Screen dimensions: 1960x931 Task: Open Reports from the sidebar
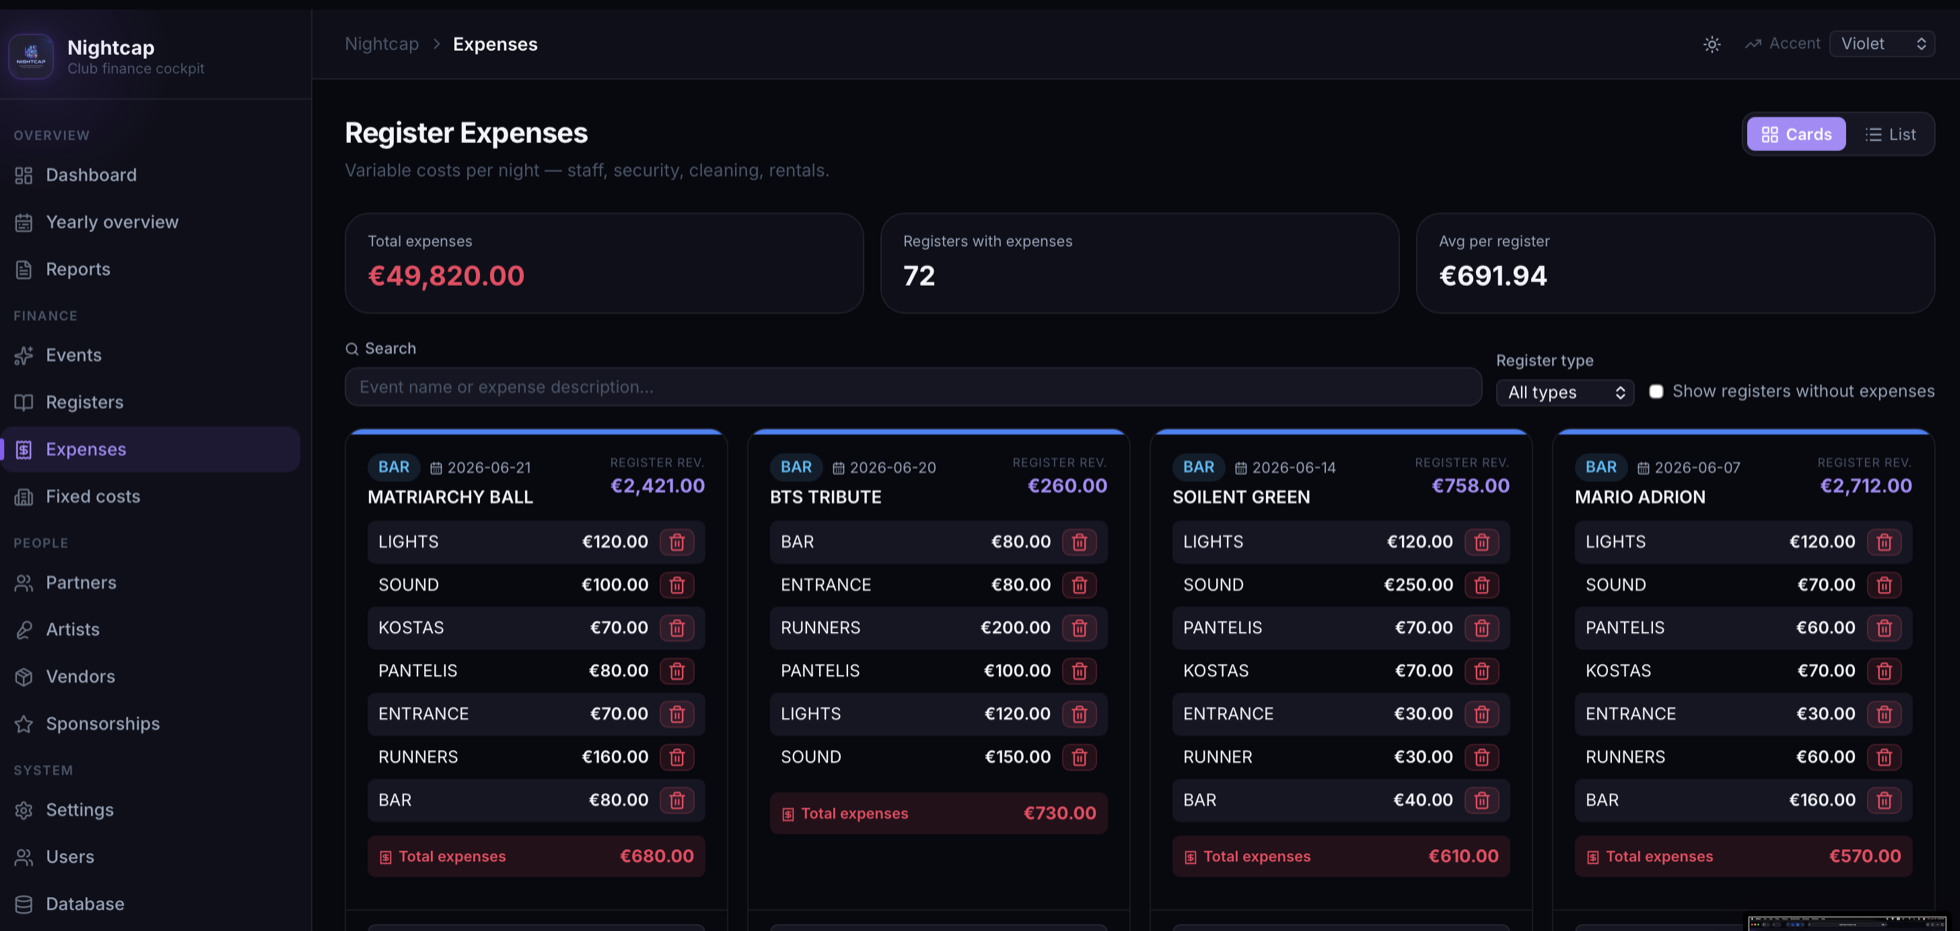(150, 269)
